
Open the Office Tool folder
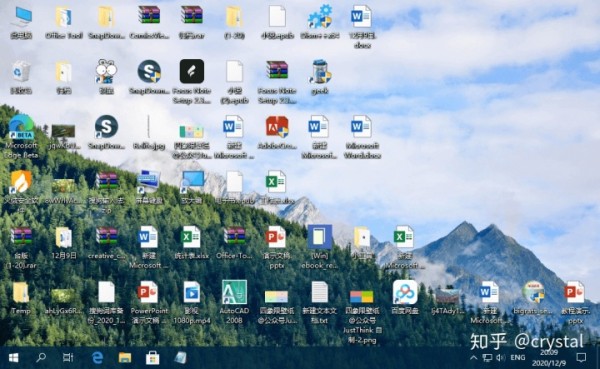64,17
